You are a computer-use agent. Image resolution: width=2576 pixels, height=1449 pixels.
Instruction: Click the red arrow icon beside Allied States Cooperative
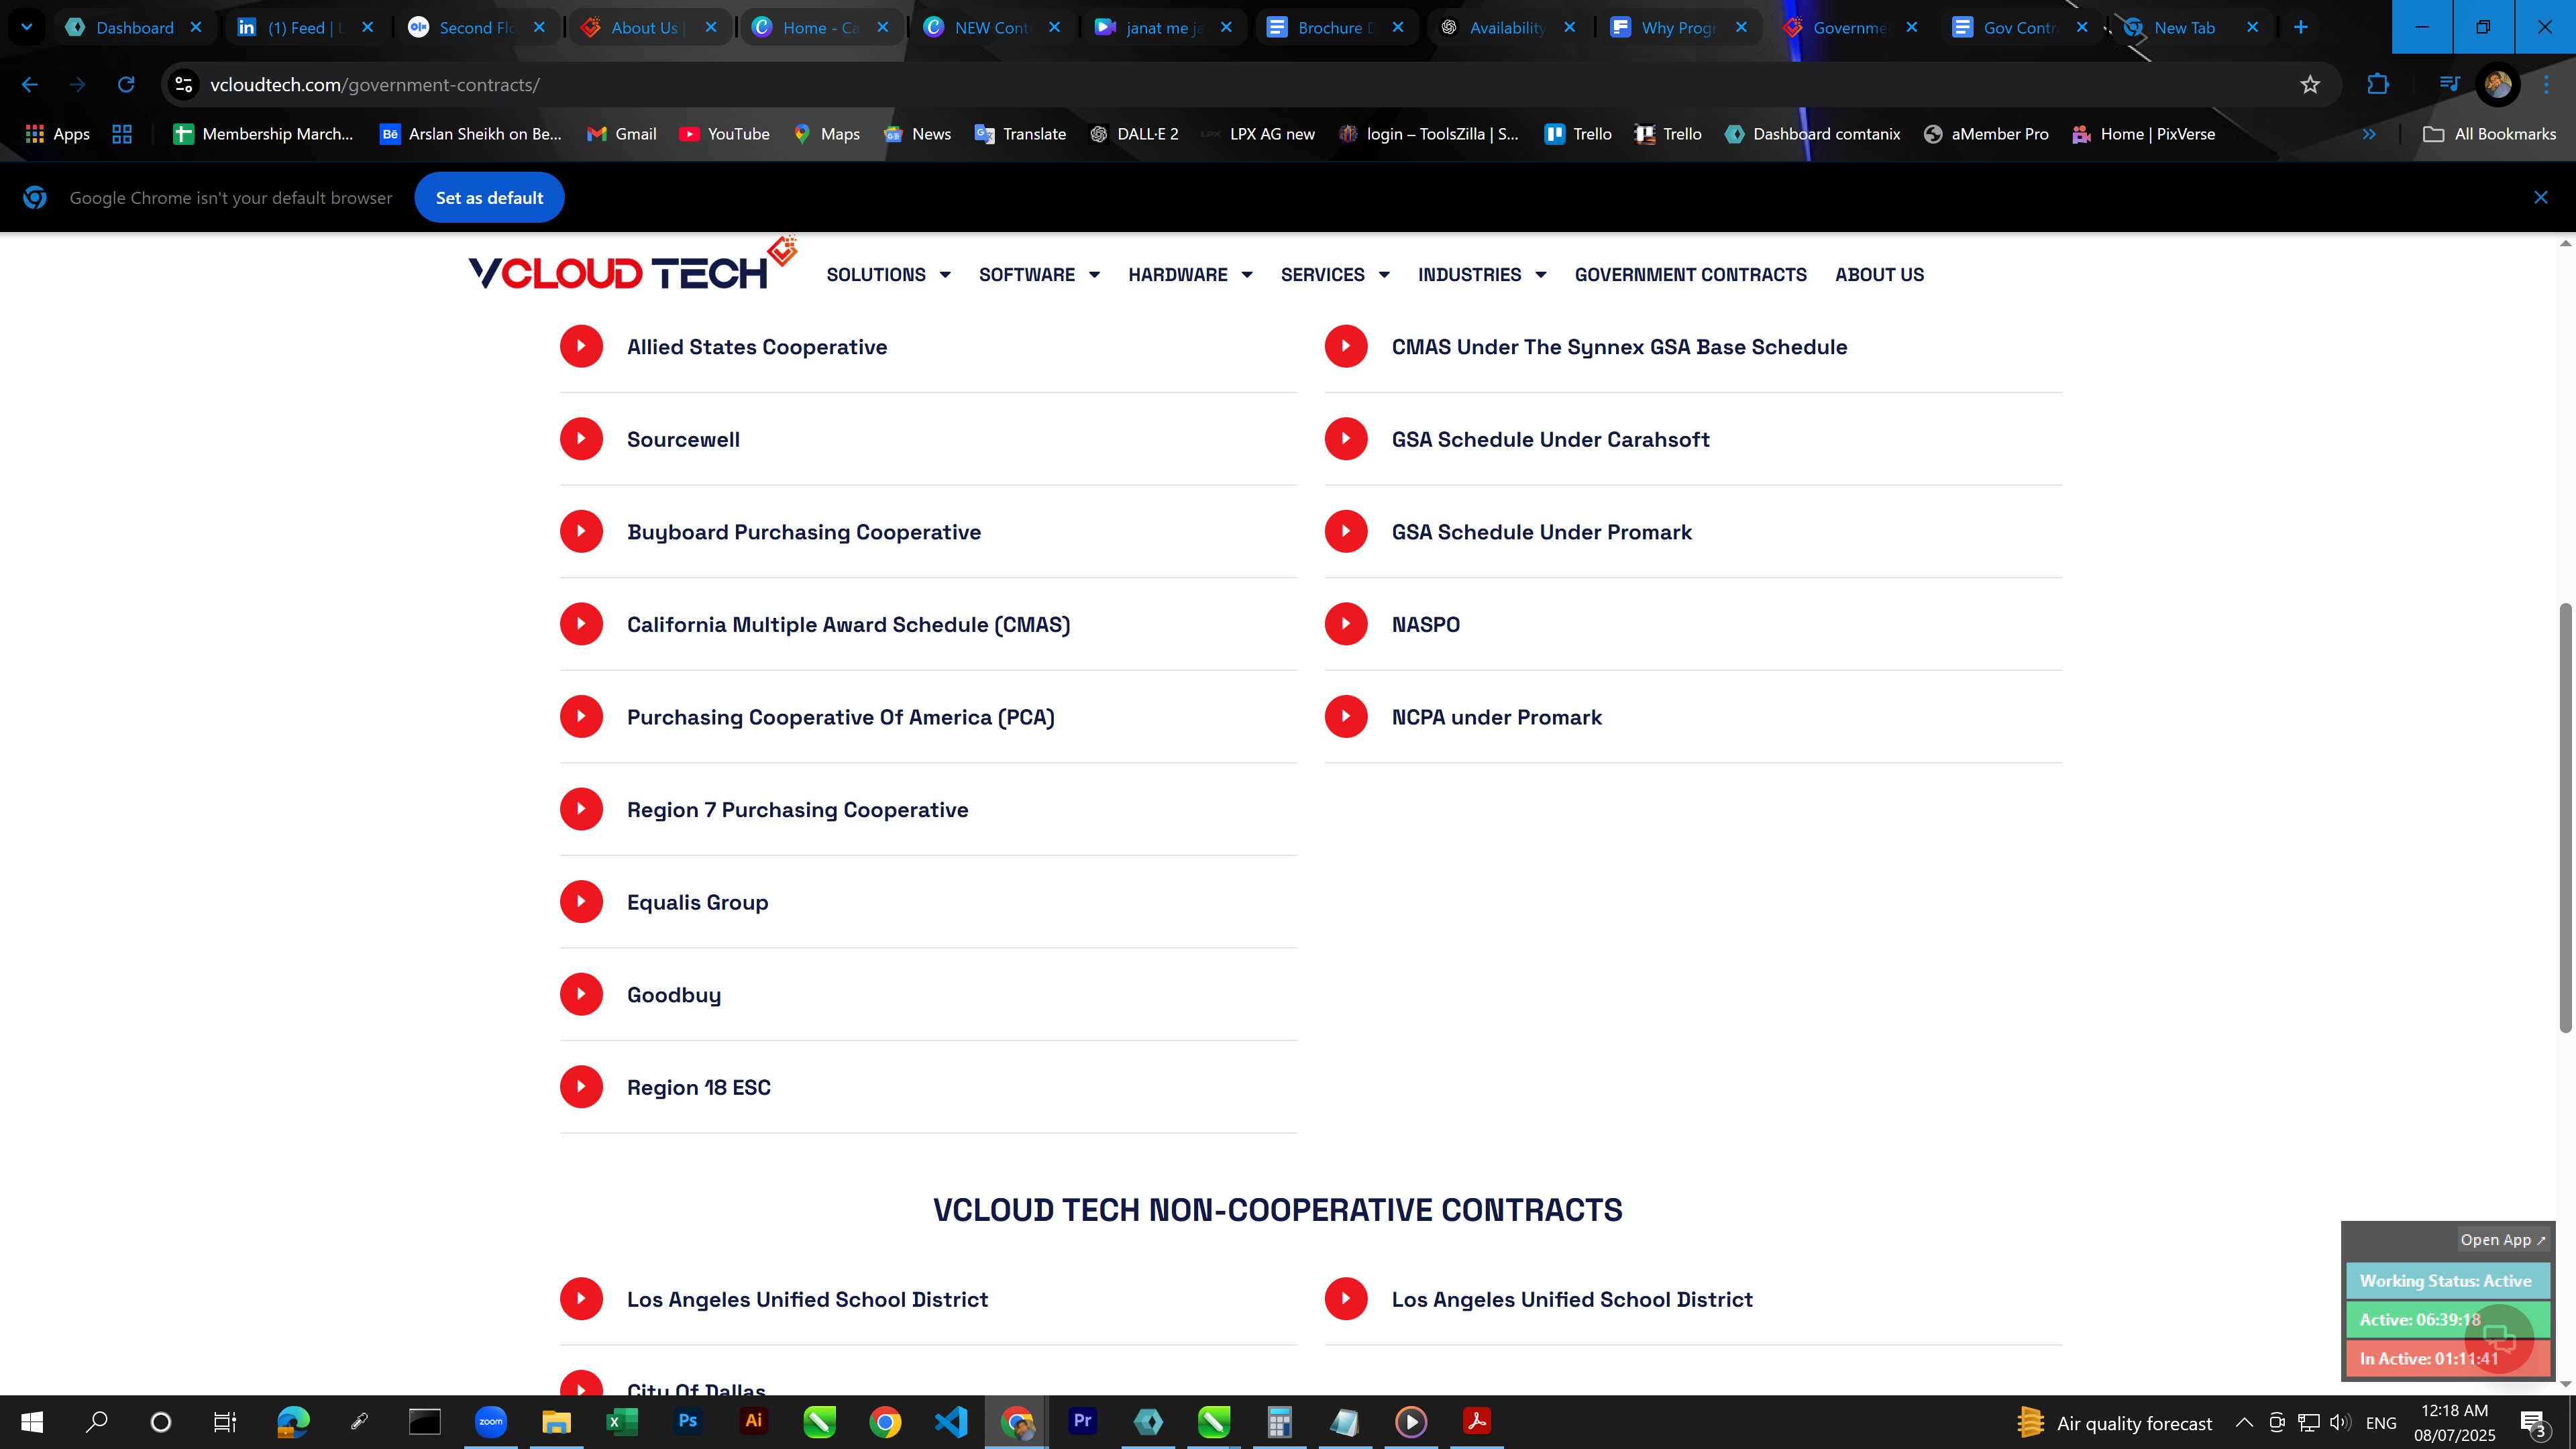(x=581, y=346)
